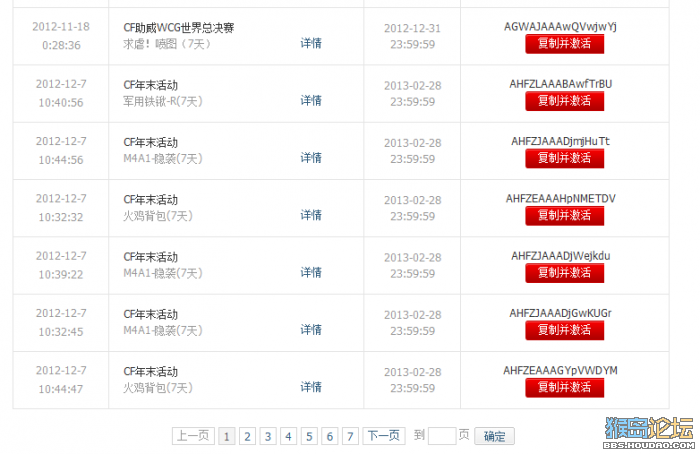This screenshot has width=700, height=454.
Task: Open 详情 for 火鸡背包 received at 10:32:32
Action: tap(311, 215)
